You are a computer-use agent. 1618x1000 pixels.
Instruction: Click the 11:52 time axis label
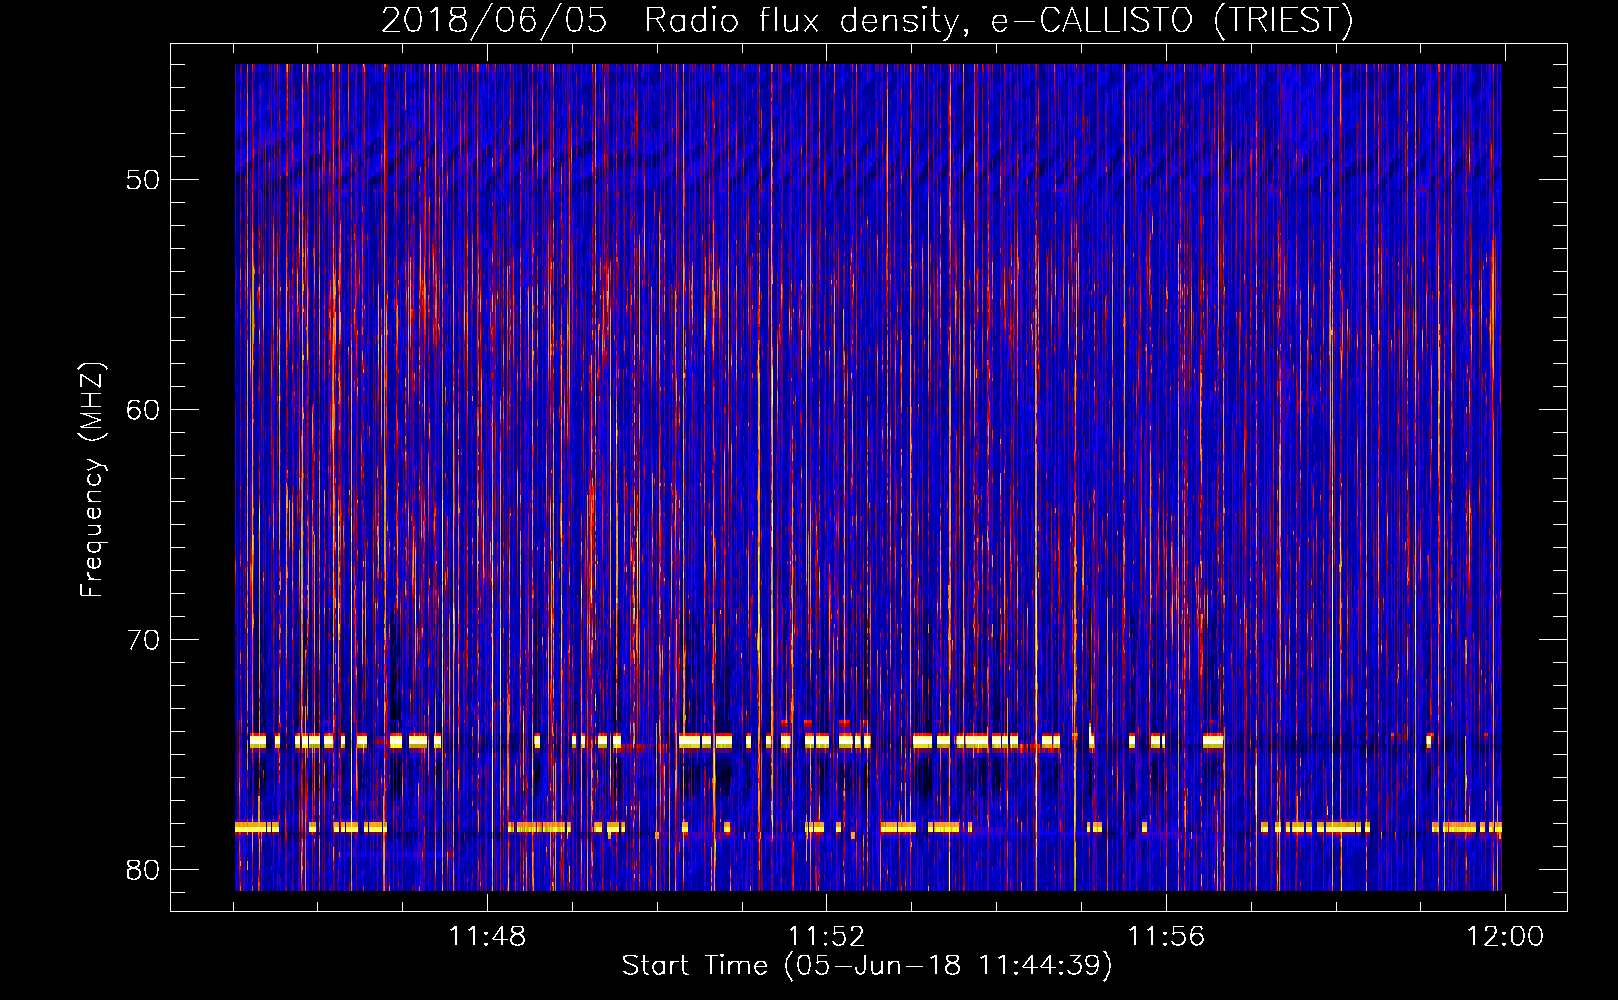[826, 937]
